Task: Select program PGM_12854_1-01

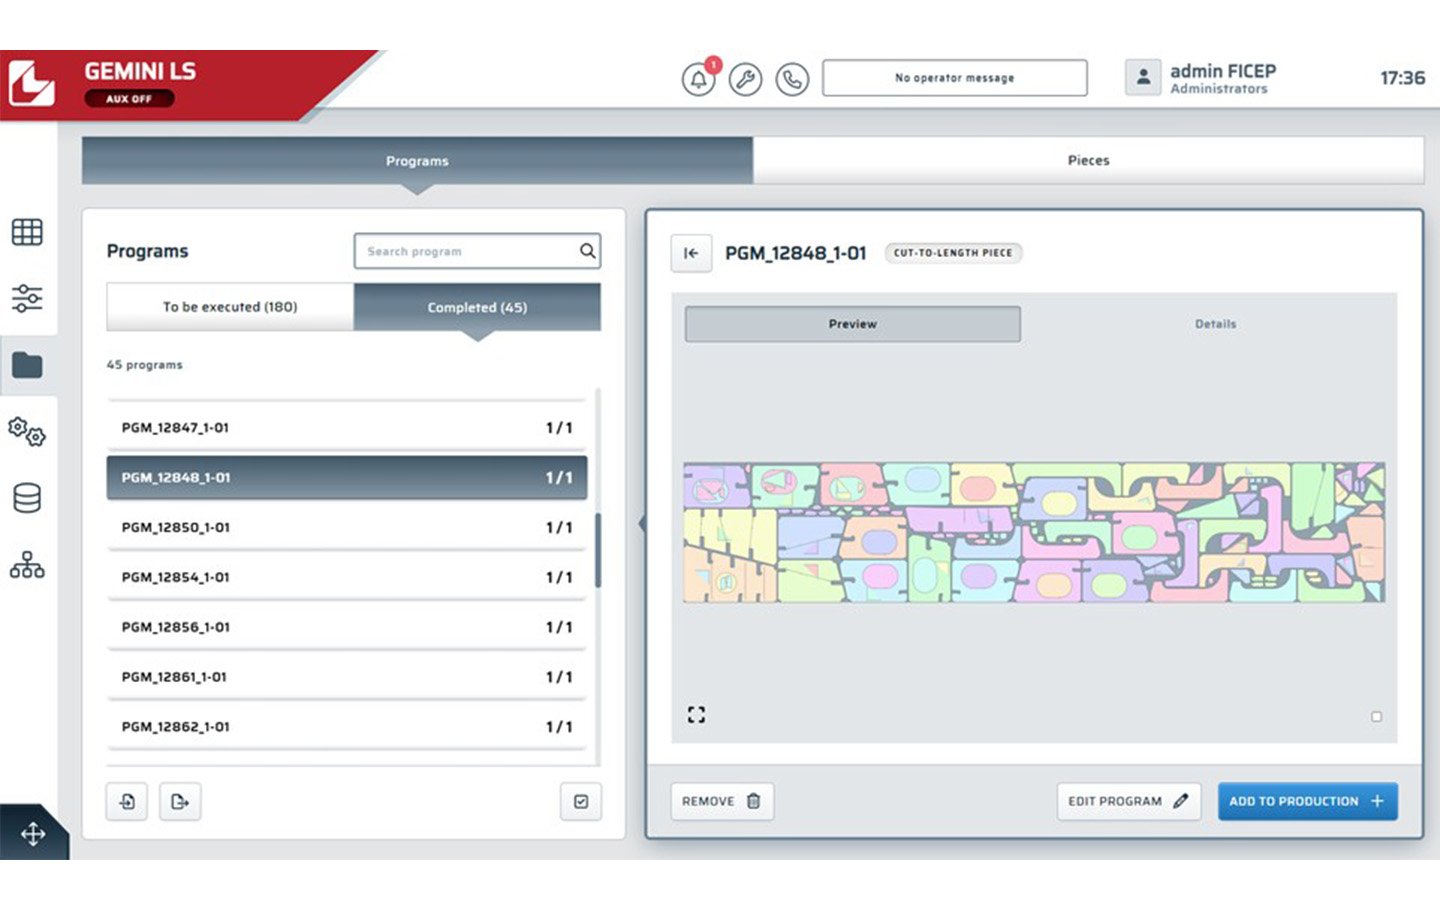Action: pos(347,577)
